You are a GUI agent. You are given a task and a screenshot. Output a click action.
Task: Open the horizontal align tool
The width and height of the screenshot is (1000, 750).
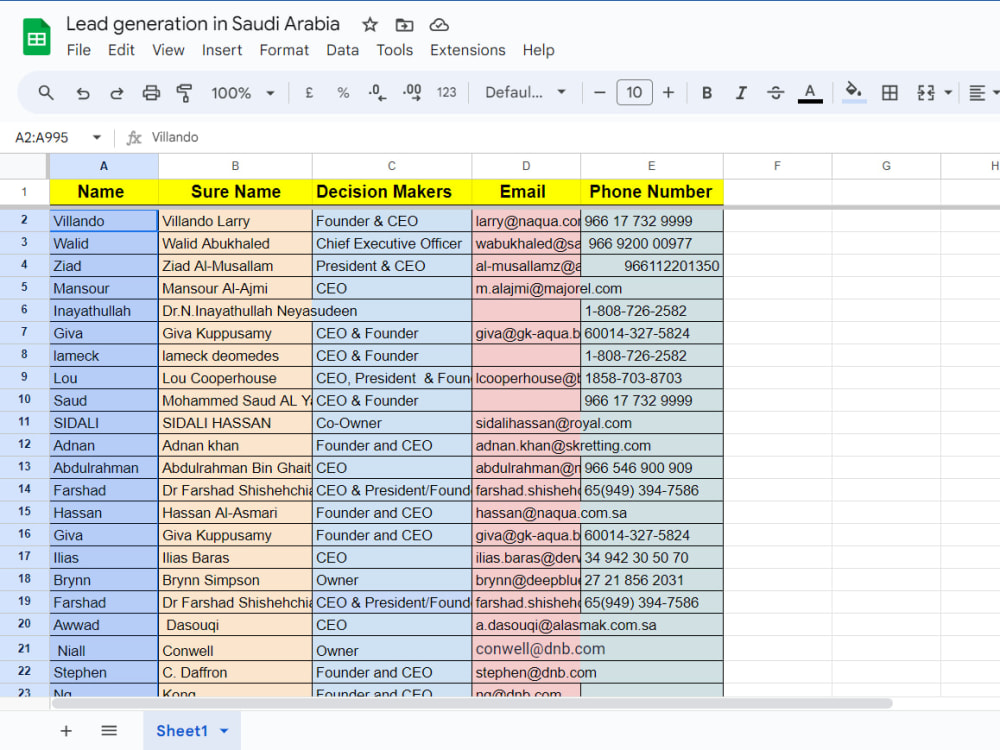click(977, 93)
